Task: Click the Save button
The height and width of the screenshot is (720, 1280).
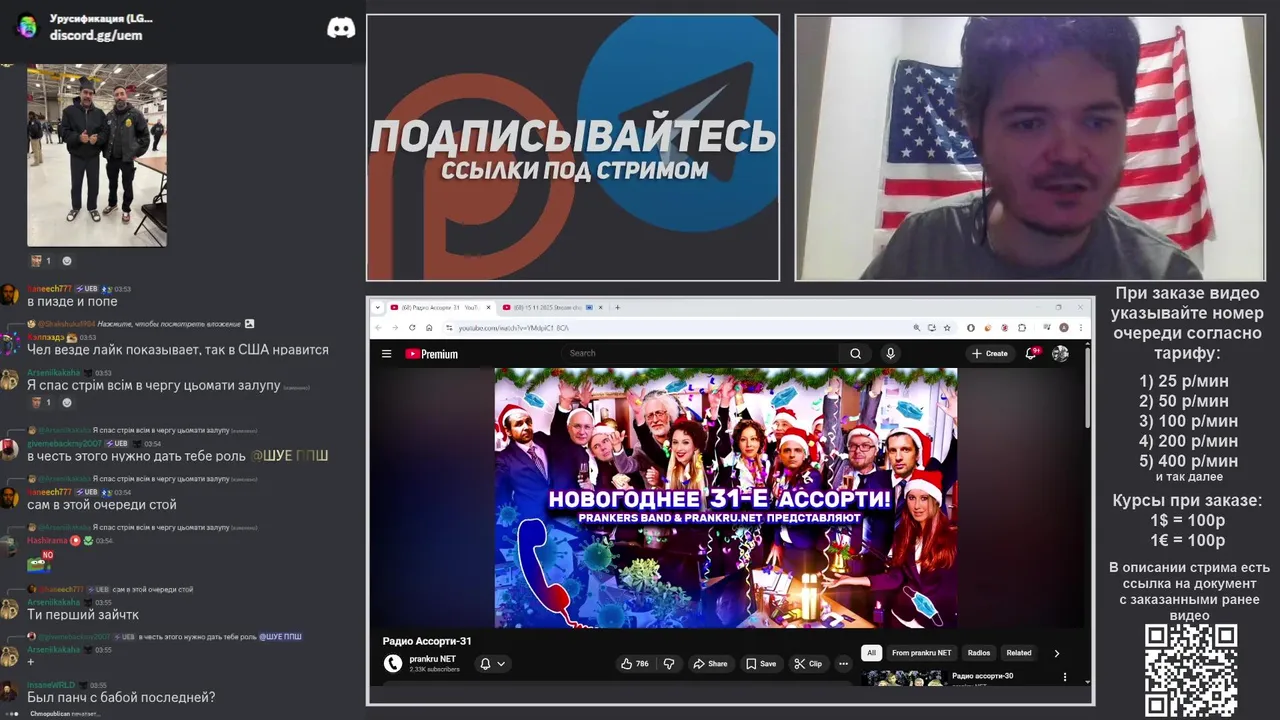Action: 761,663
